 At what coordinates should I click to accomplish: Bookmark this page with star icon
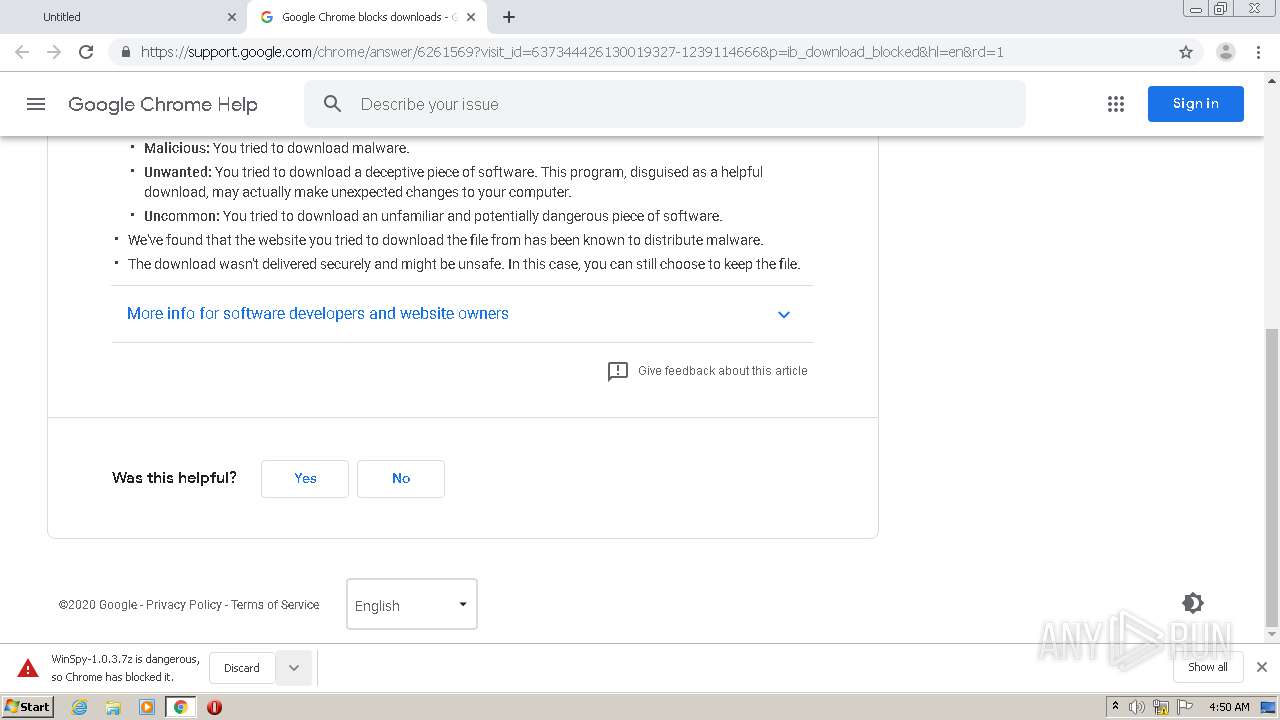[x=1186, y=52]
